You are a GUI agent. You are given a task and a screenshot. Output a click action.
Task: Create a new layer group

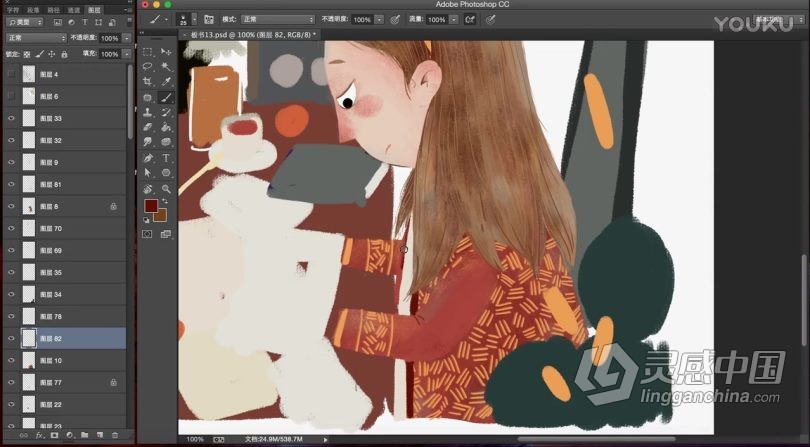coord(85,435)
